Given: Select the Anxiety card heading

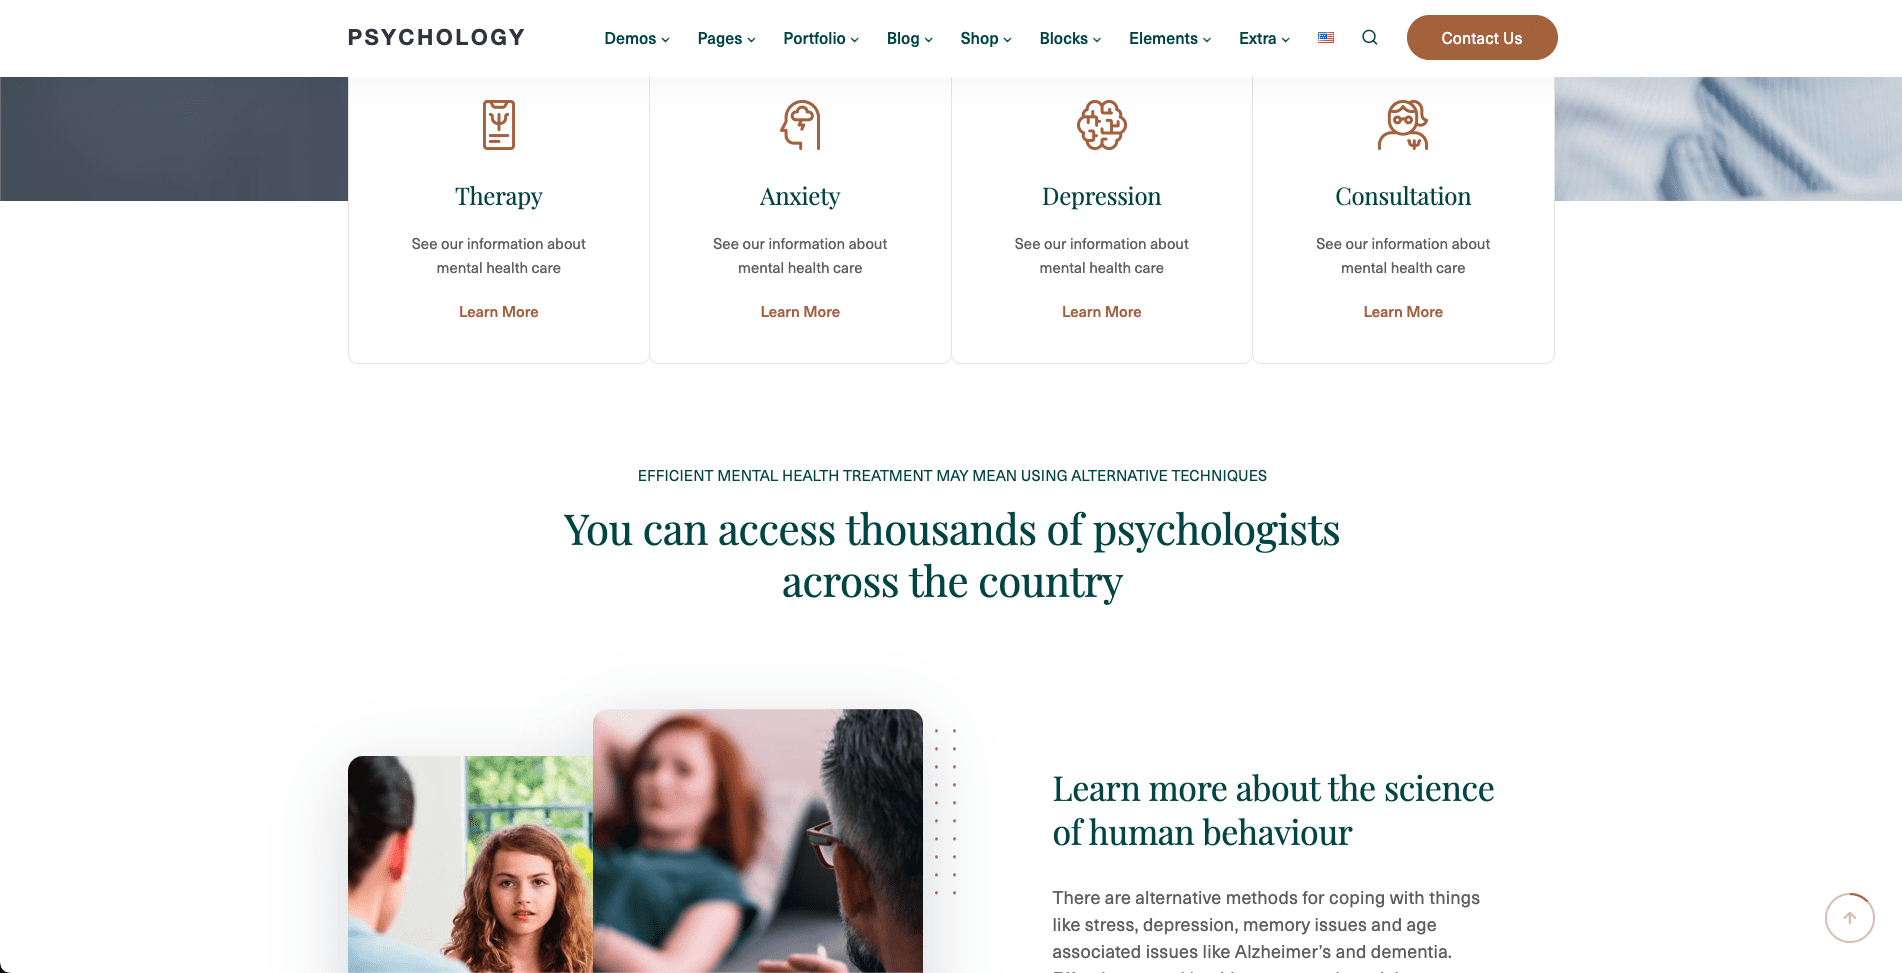Looking at the screenshot, I should 800,196.
